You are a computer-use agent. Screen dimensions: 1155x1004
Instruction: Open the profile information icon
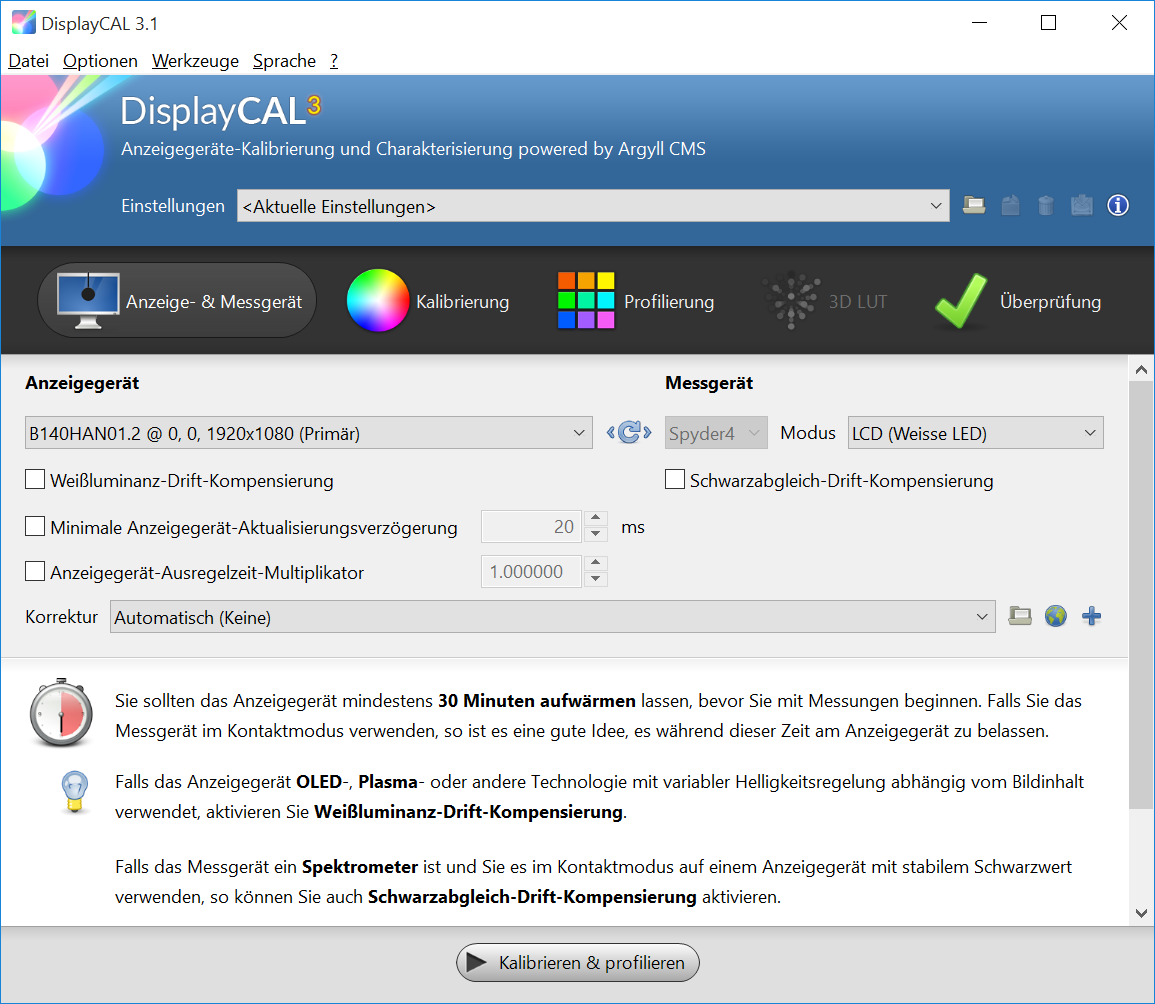[x=1117, y=206]
